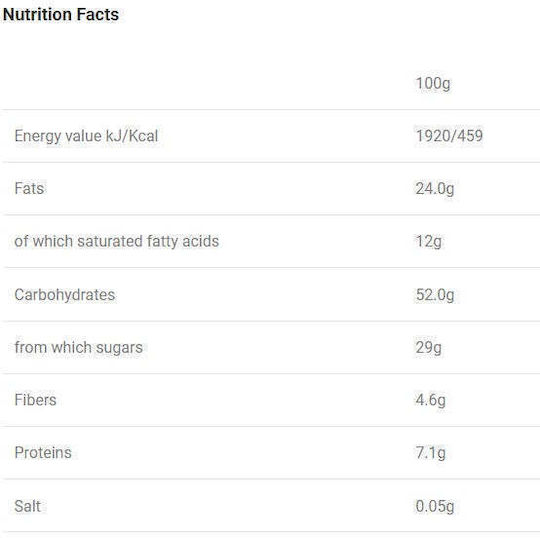Click the from which sugars label

click(x=79, y=348)
